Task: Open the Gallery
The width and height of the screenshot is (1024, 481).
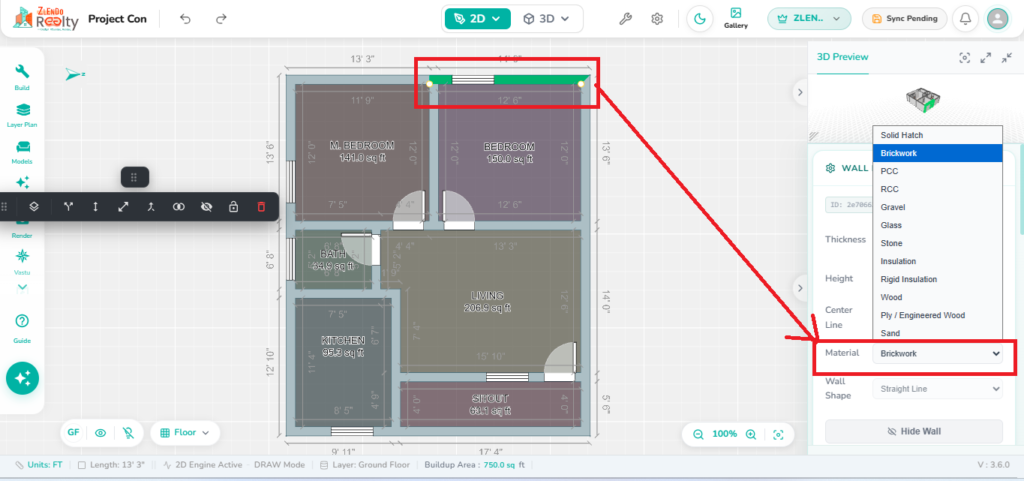Action: 735,18
